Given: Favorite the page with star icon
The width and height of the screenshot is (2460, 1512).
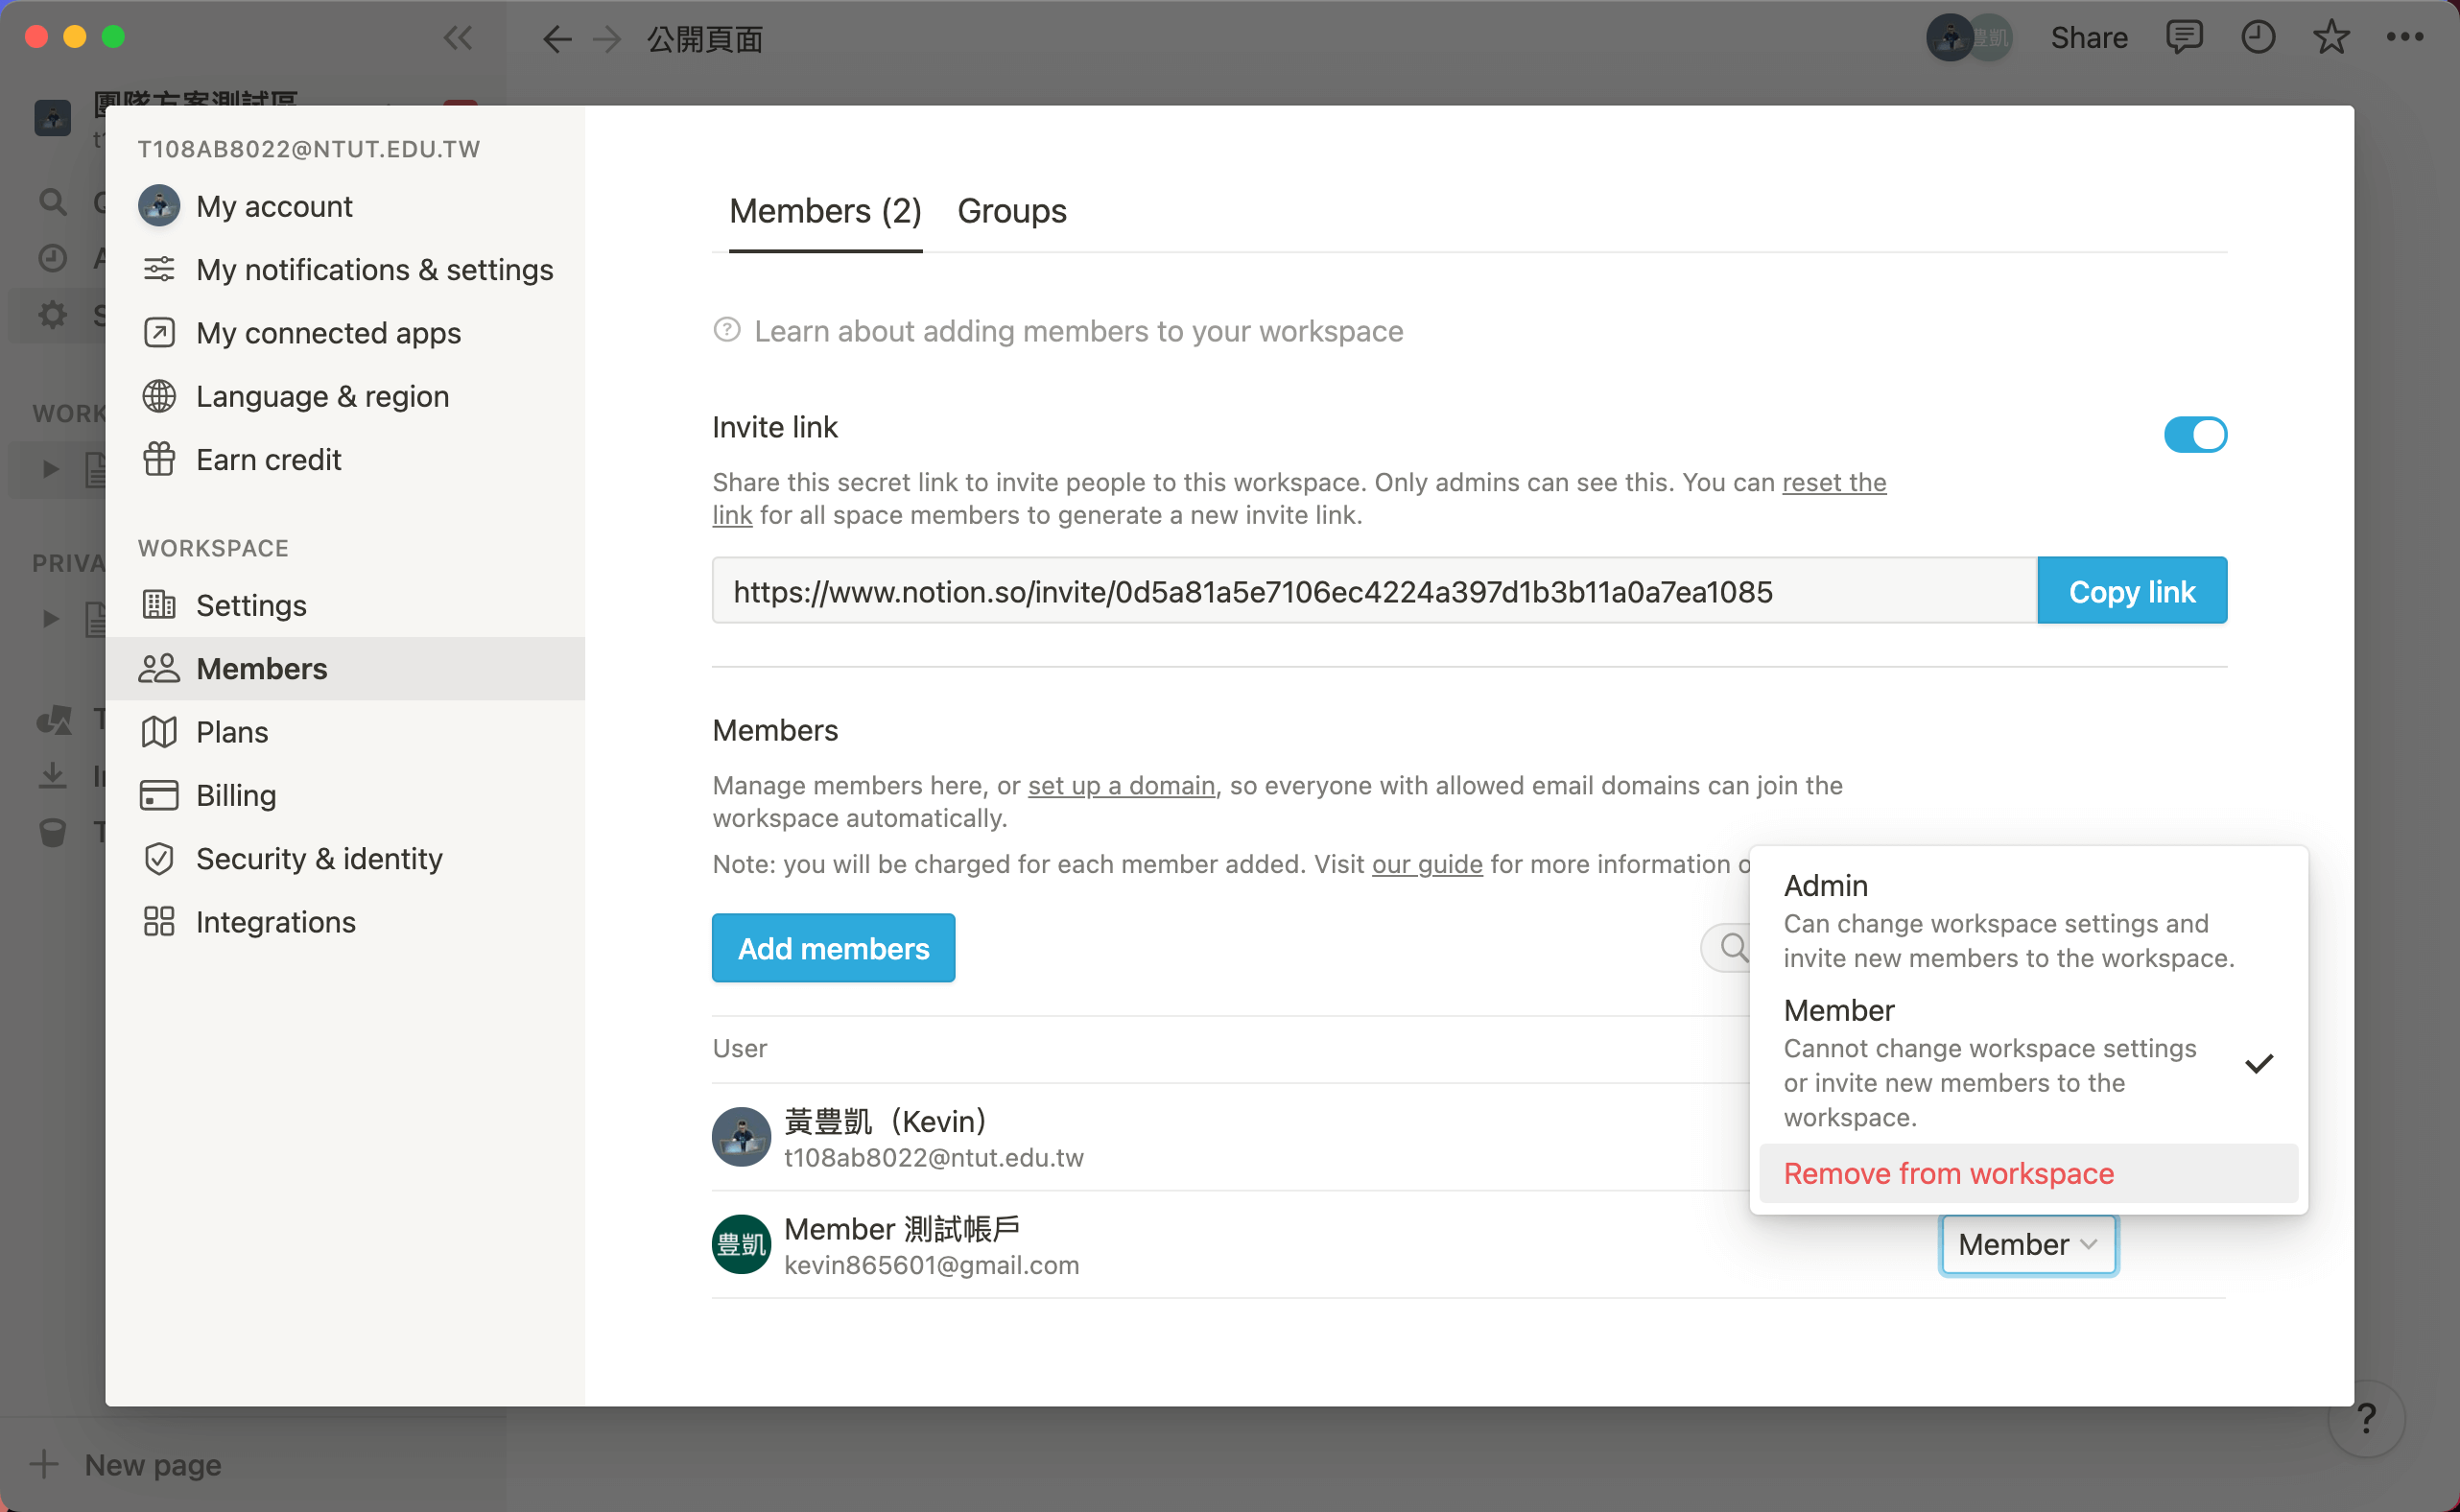Looking at the screenshot, I should [2331, 38].
